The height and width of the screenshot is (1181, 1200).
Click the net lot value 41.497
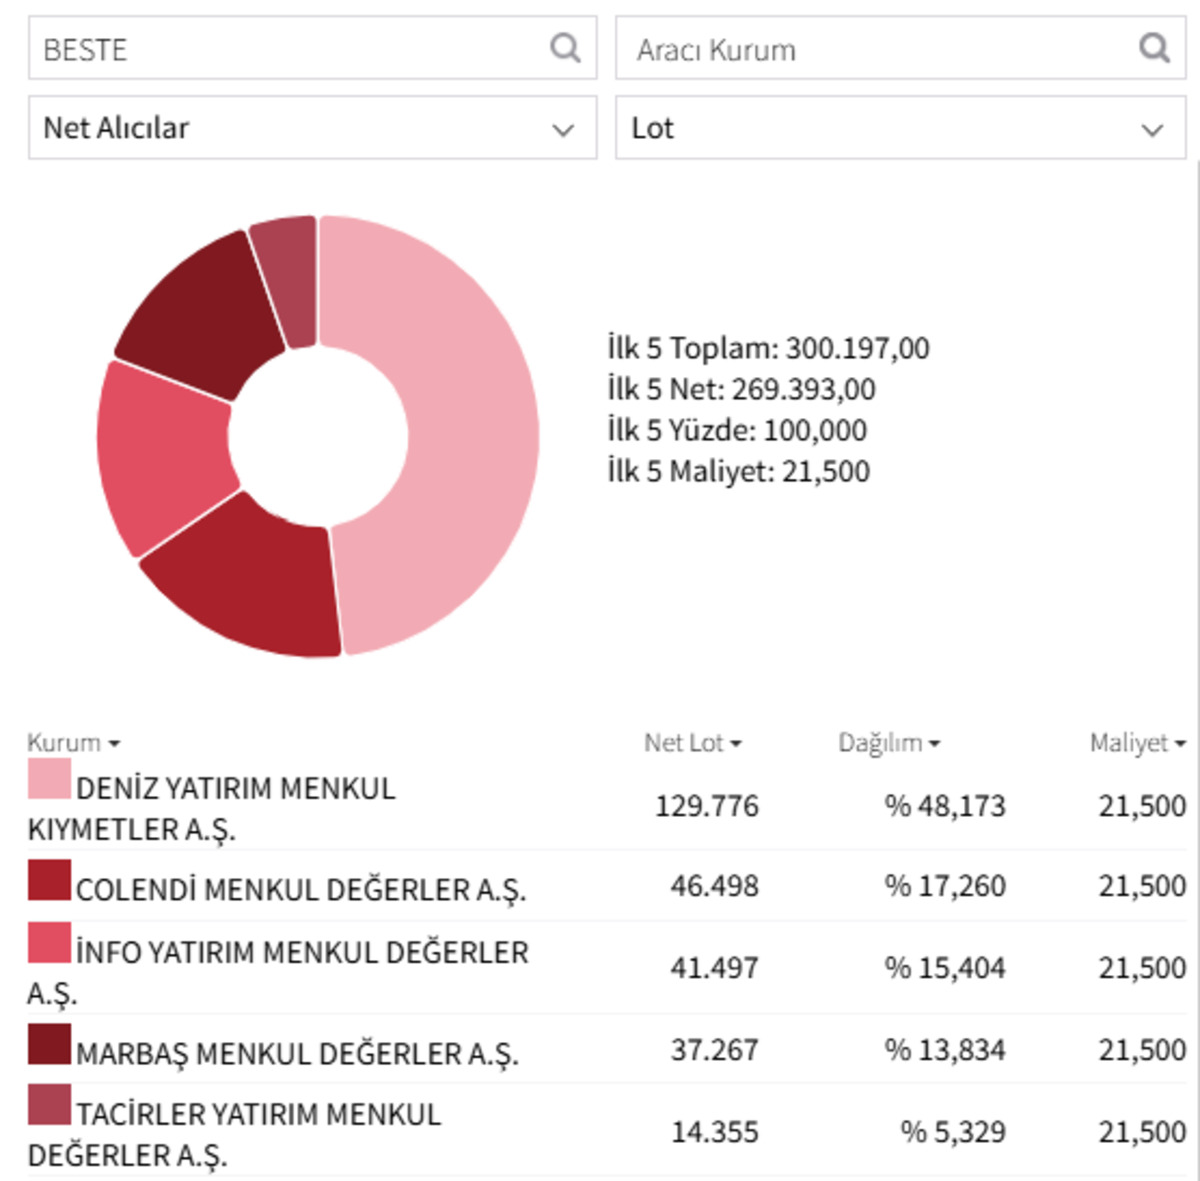pyautogui.click(x=714, y=968)
